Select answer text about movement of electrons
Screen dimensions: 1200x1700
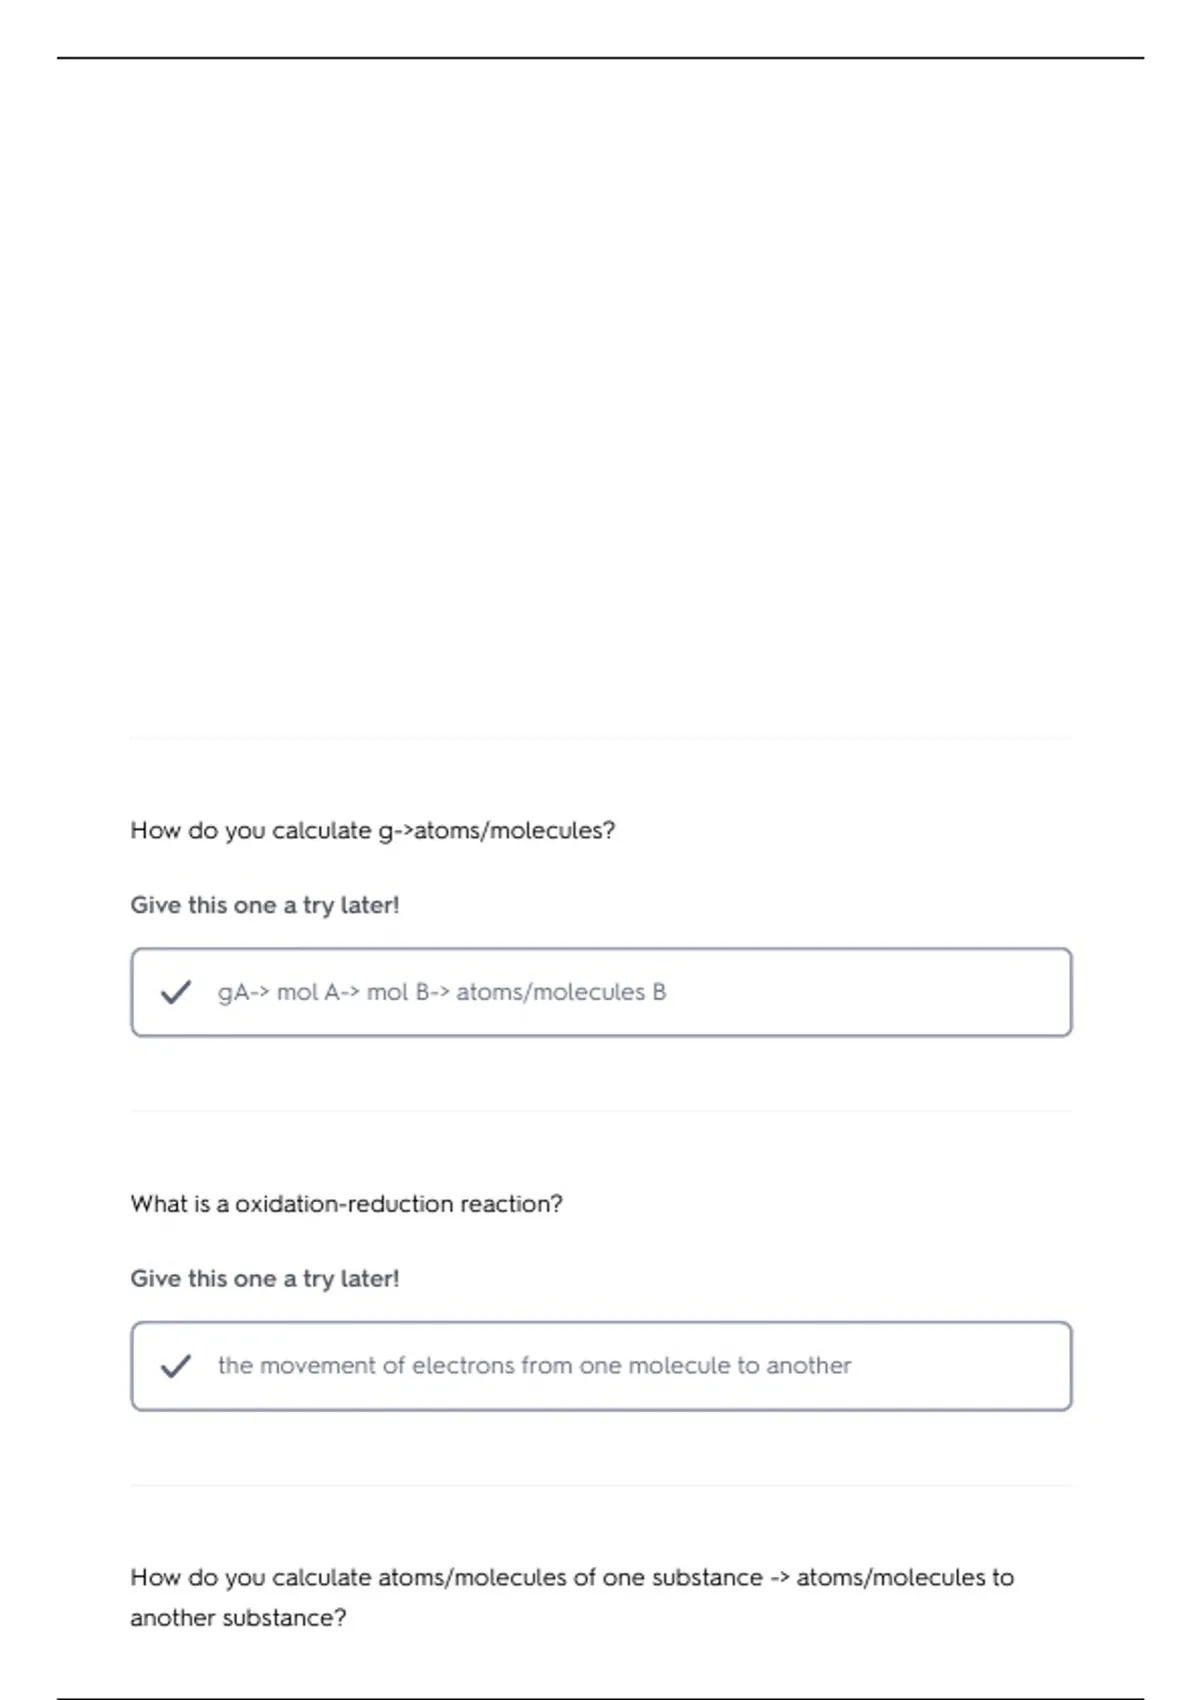pos(534,1366)
